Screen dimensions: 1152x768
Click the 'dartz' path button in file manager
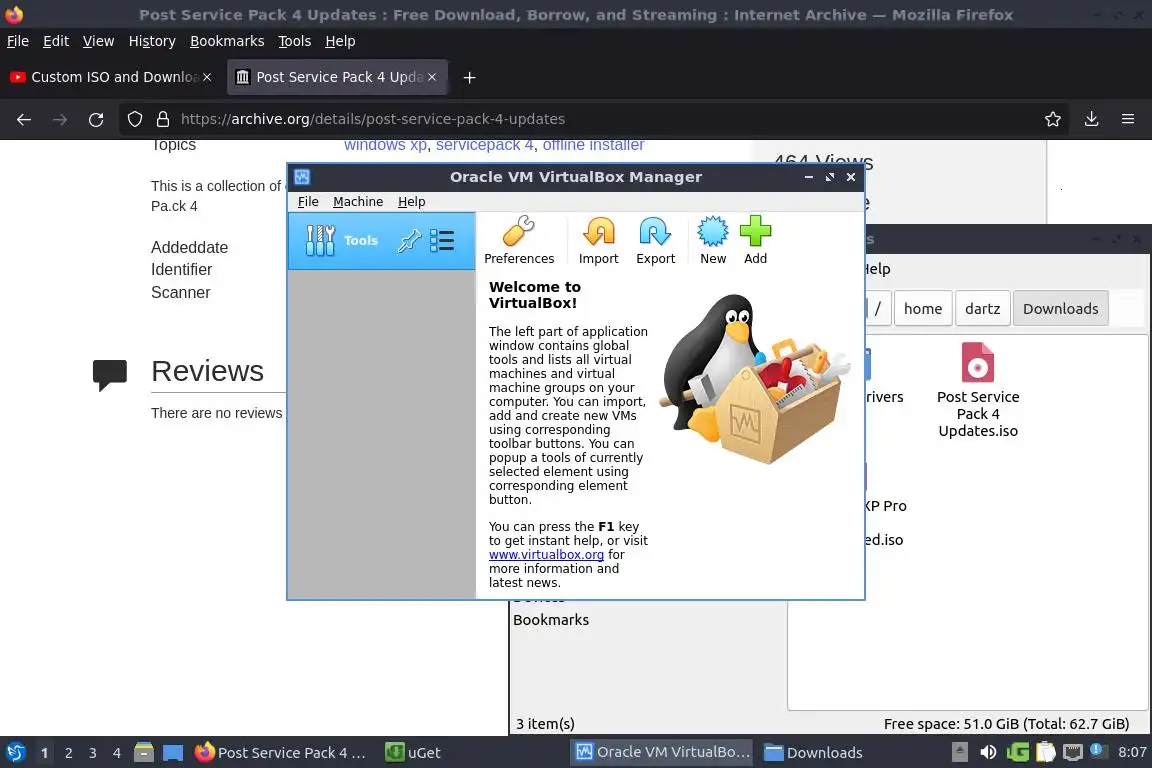[x=982, y=309]
